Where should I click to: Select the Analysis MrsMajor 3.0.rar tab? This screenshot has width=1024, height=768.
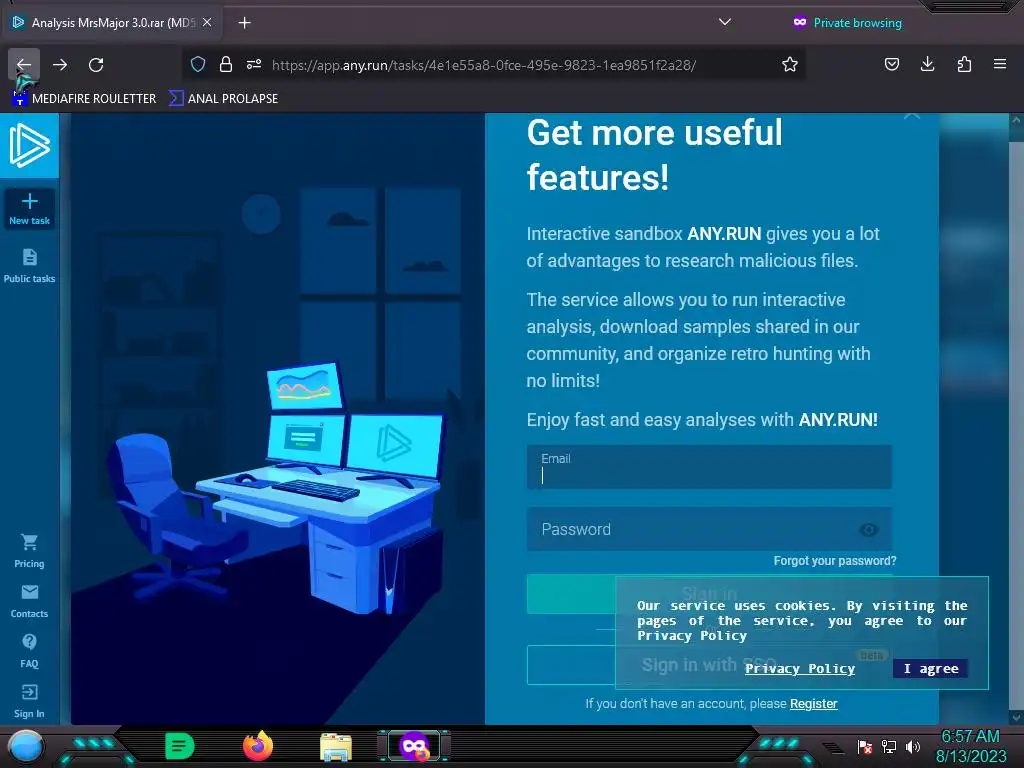point(113,23)
